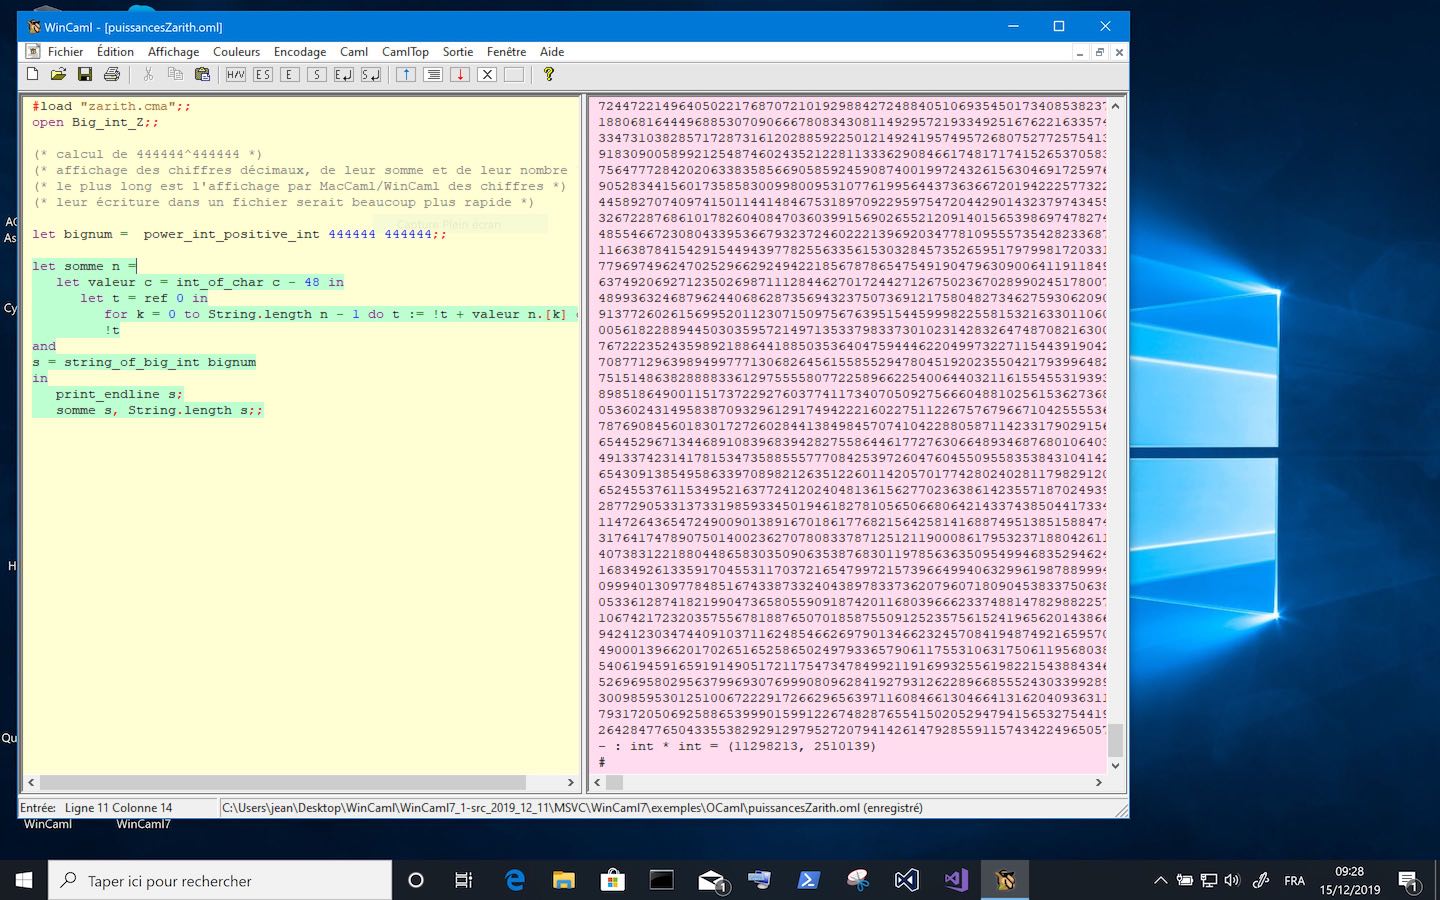Open volume control in system tray
Image resolution: width=1440 pixels, height=900 pixels.
[1232, 881]
